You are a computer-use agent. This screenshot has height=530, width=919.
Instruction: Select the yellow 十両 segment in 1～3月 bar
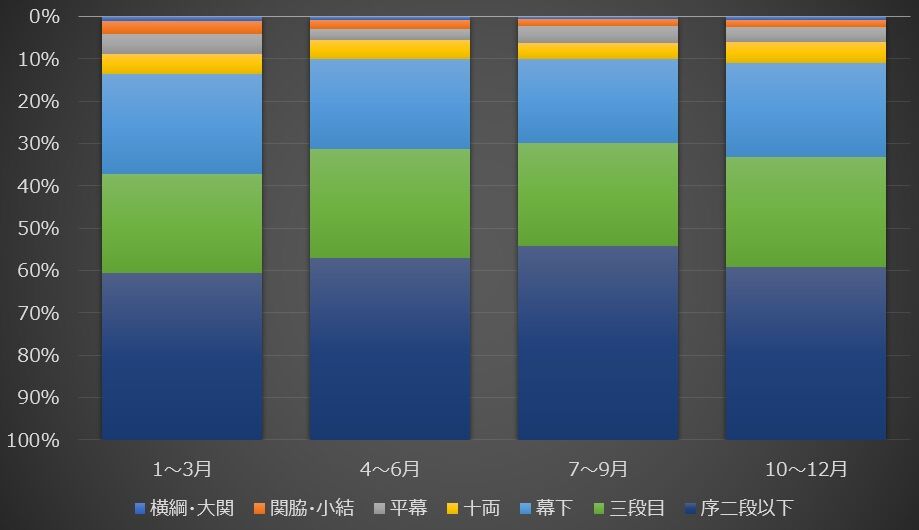tap(182, 64)
